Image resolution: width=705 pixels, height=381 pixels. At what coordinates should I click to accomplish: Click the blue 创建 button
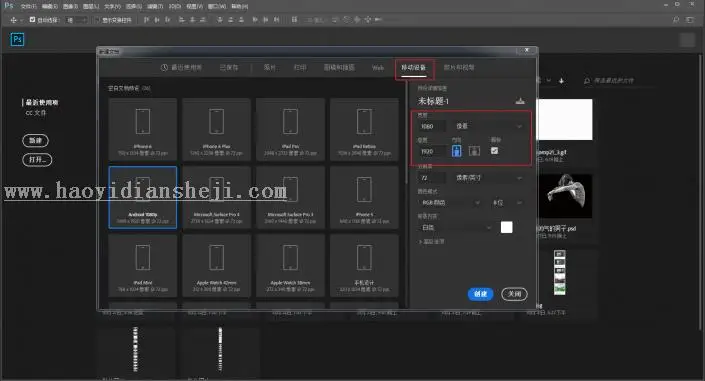(480, 294)
